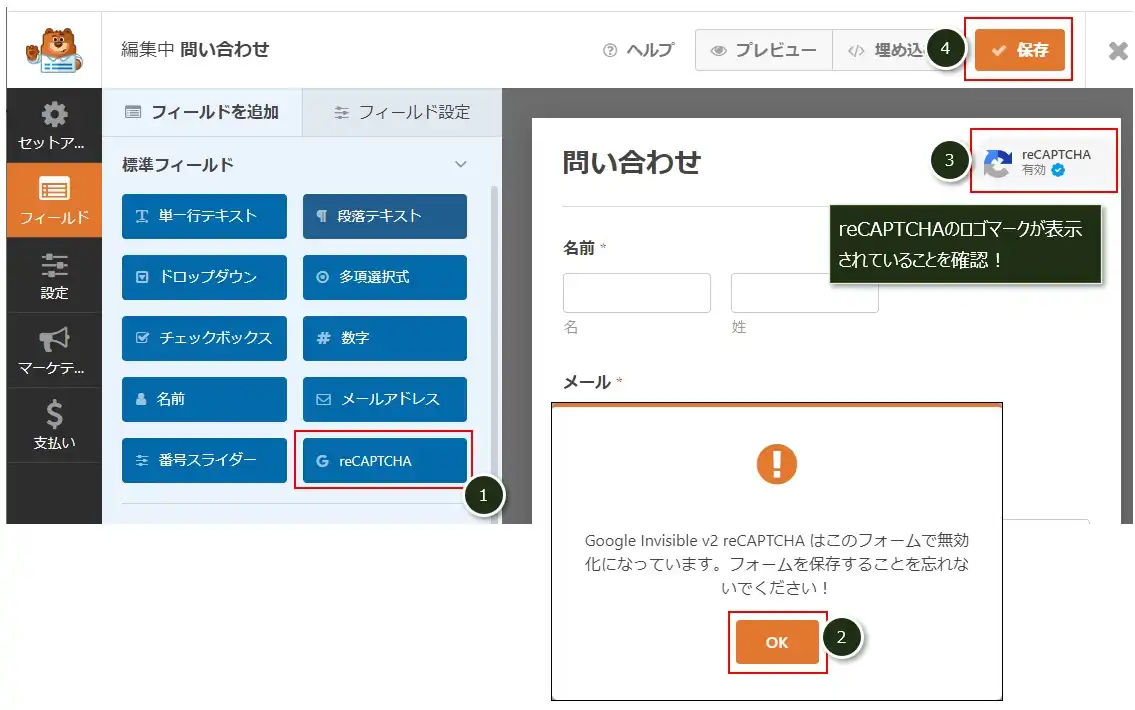The height and width of the screenshot is (710, 1135).
Task: Add a メールアドレス field
Action: pyautogui.click(x=384, y=399)
